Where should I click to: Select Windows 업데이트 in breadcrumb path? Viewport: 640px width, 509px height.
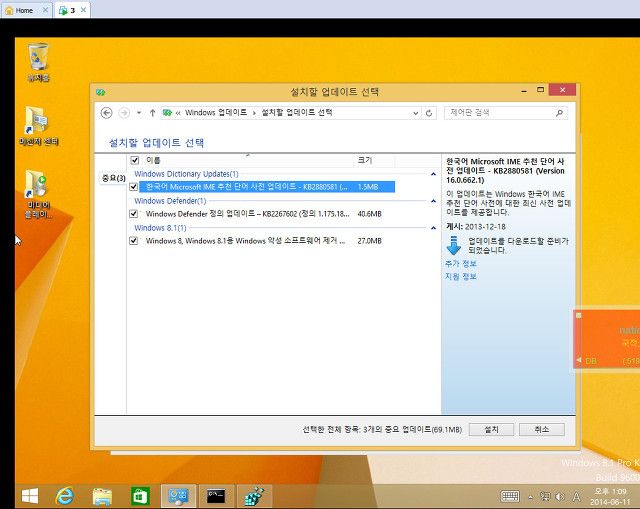click(x=216, y=113)
